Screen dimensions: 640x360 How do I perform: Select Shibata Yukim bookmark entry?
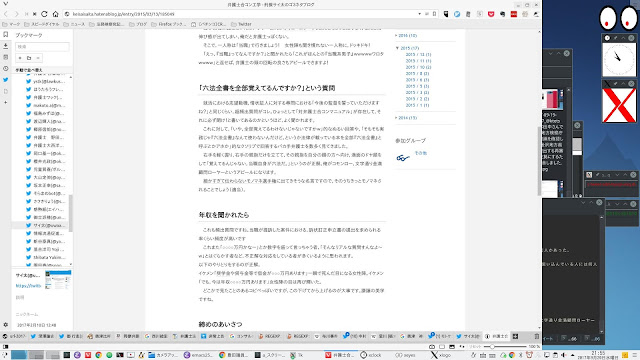tap(45, 257)
